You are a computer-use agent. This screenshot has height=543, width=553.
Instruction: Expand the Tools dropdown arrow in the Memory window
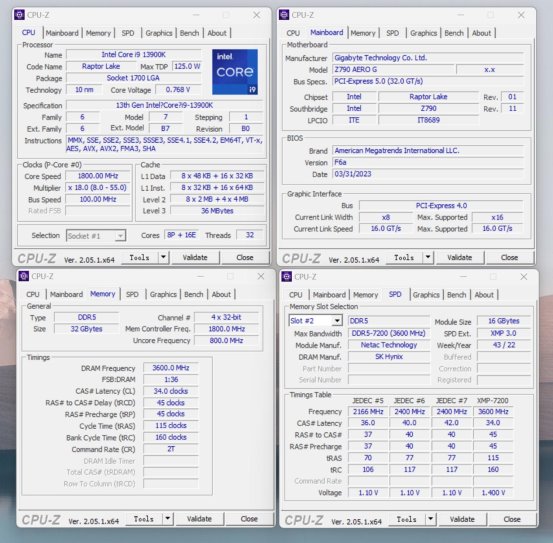coord(168,519)
